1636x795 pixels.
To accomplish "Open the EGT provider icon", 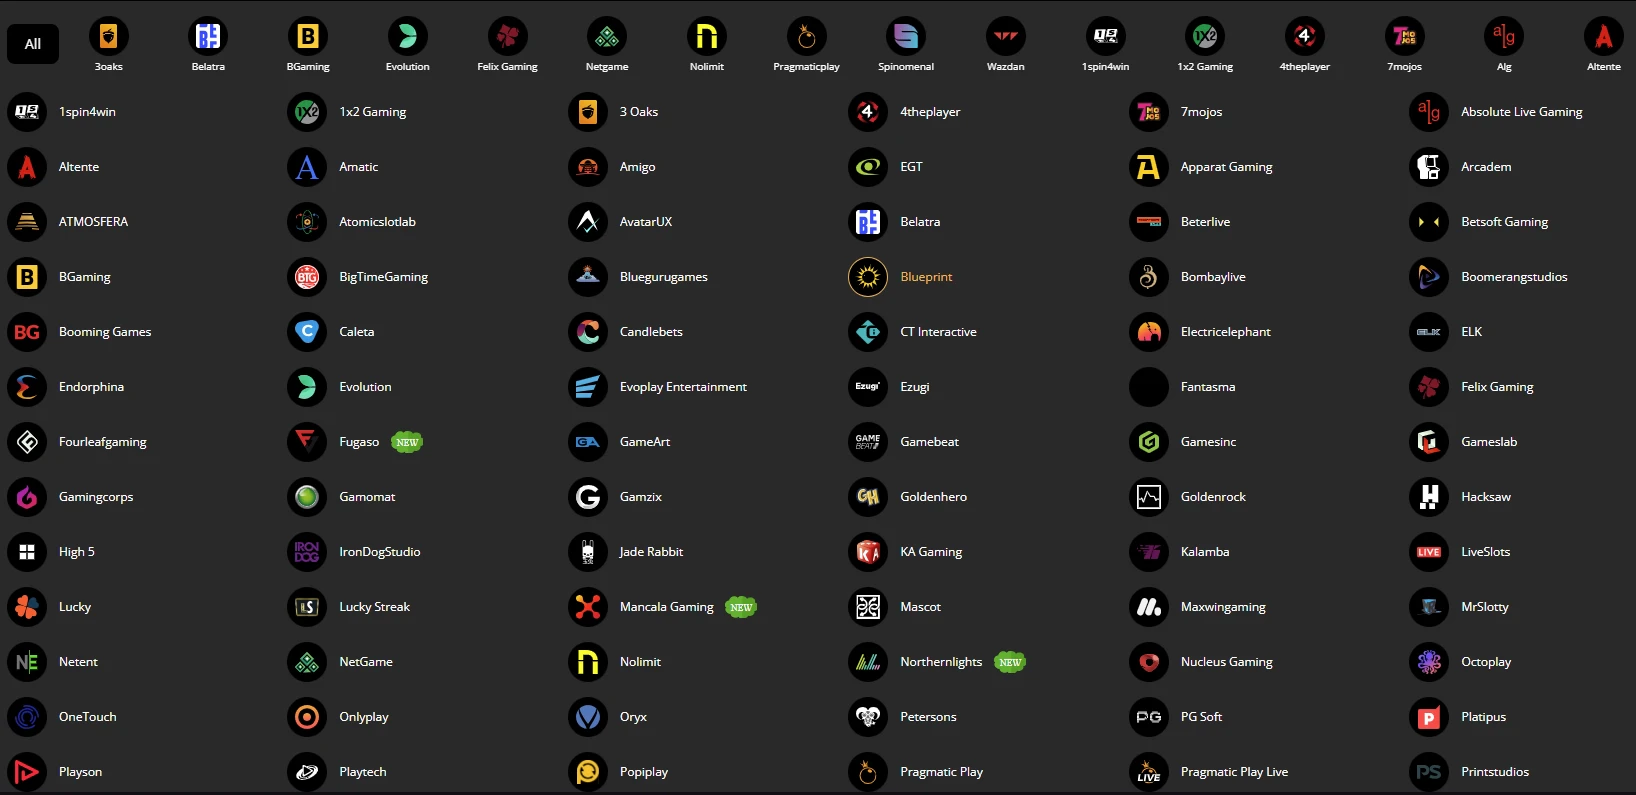I will pos(868,167).
